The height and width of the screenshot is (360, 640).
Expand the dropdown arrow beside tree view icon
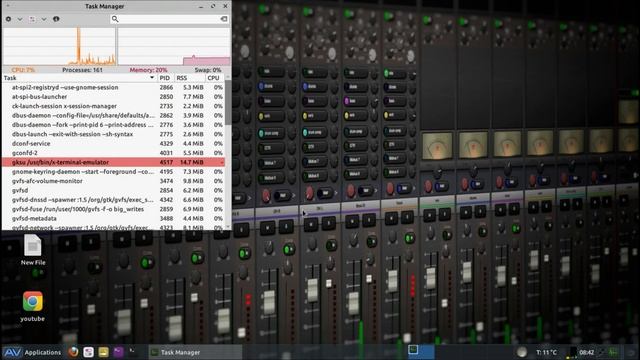click(44, 19)
